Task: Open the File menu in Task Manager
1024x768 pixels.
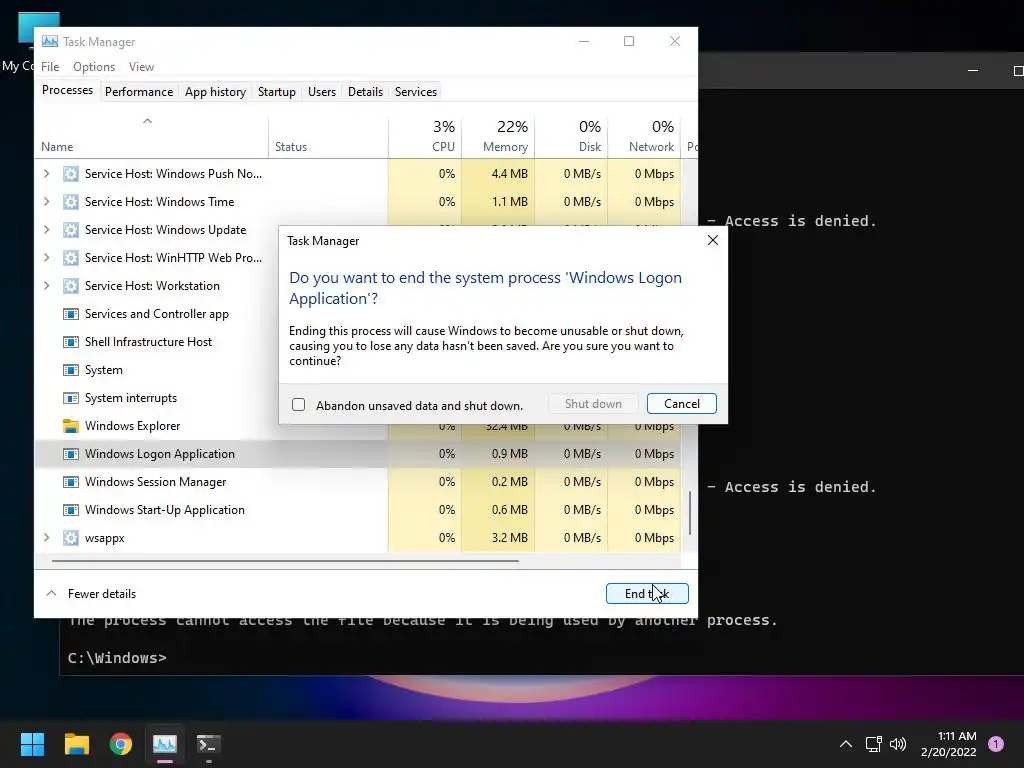Action: point(50,67)
